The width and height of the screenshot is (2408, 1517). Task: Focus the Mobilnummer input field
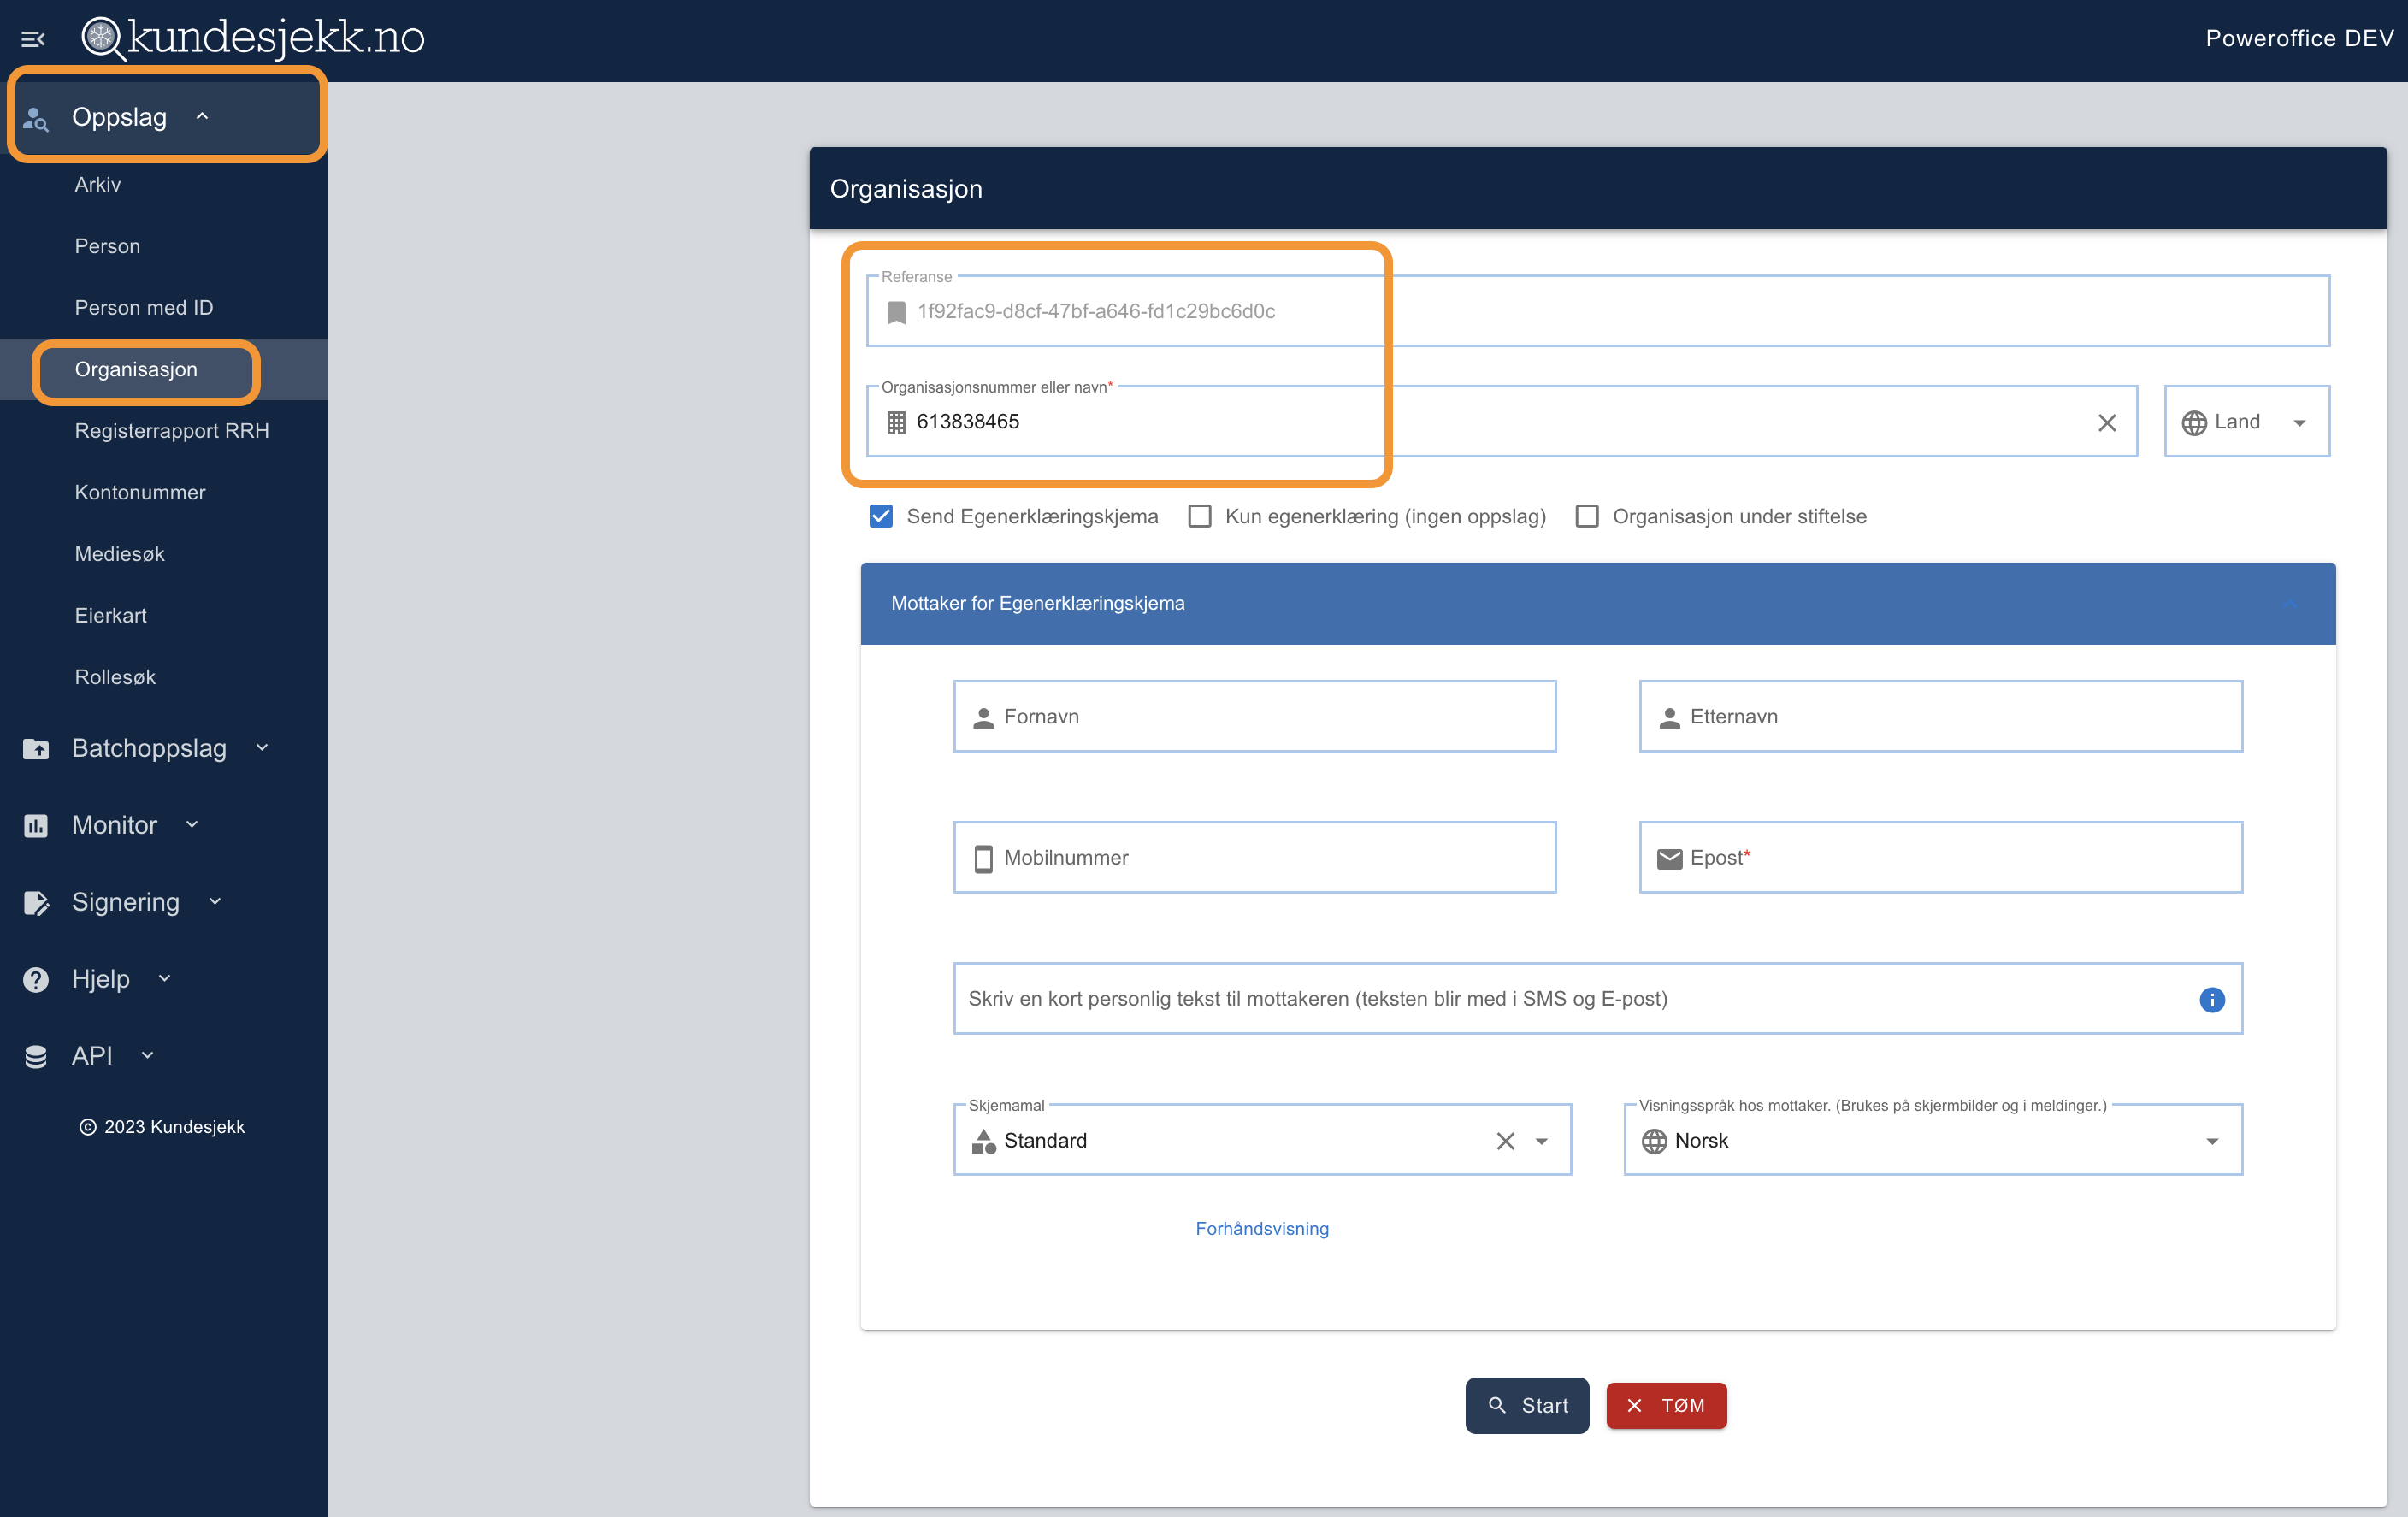[1254, 858]
